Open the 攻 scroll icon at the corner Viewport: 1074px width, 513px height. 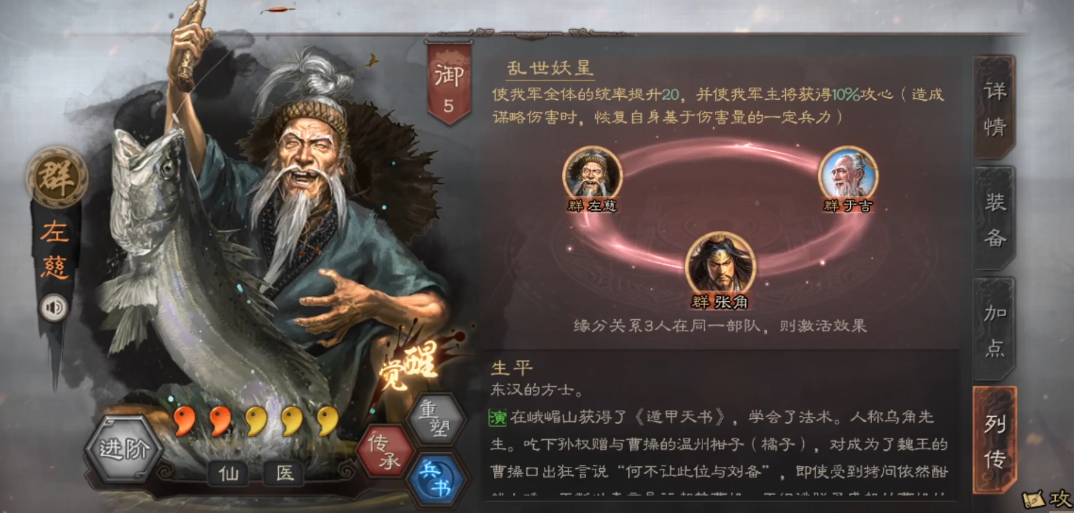coord(1046,498)
